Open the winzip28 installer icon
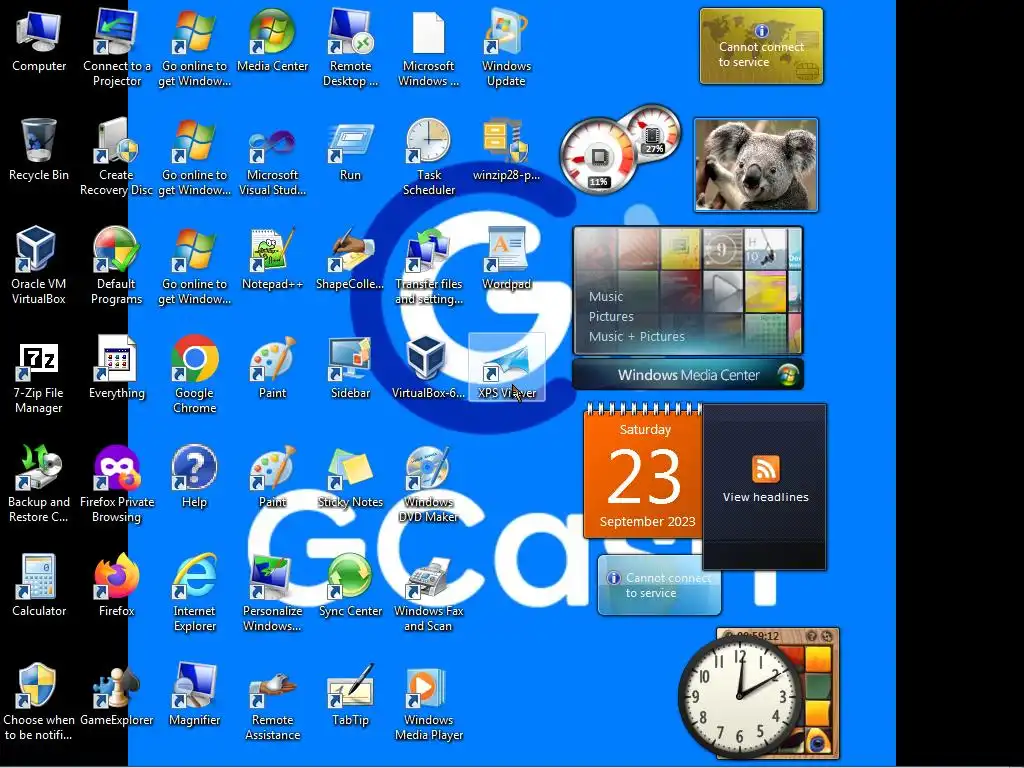Screen dimensions: 1024x768 [x=506, y=150]
